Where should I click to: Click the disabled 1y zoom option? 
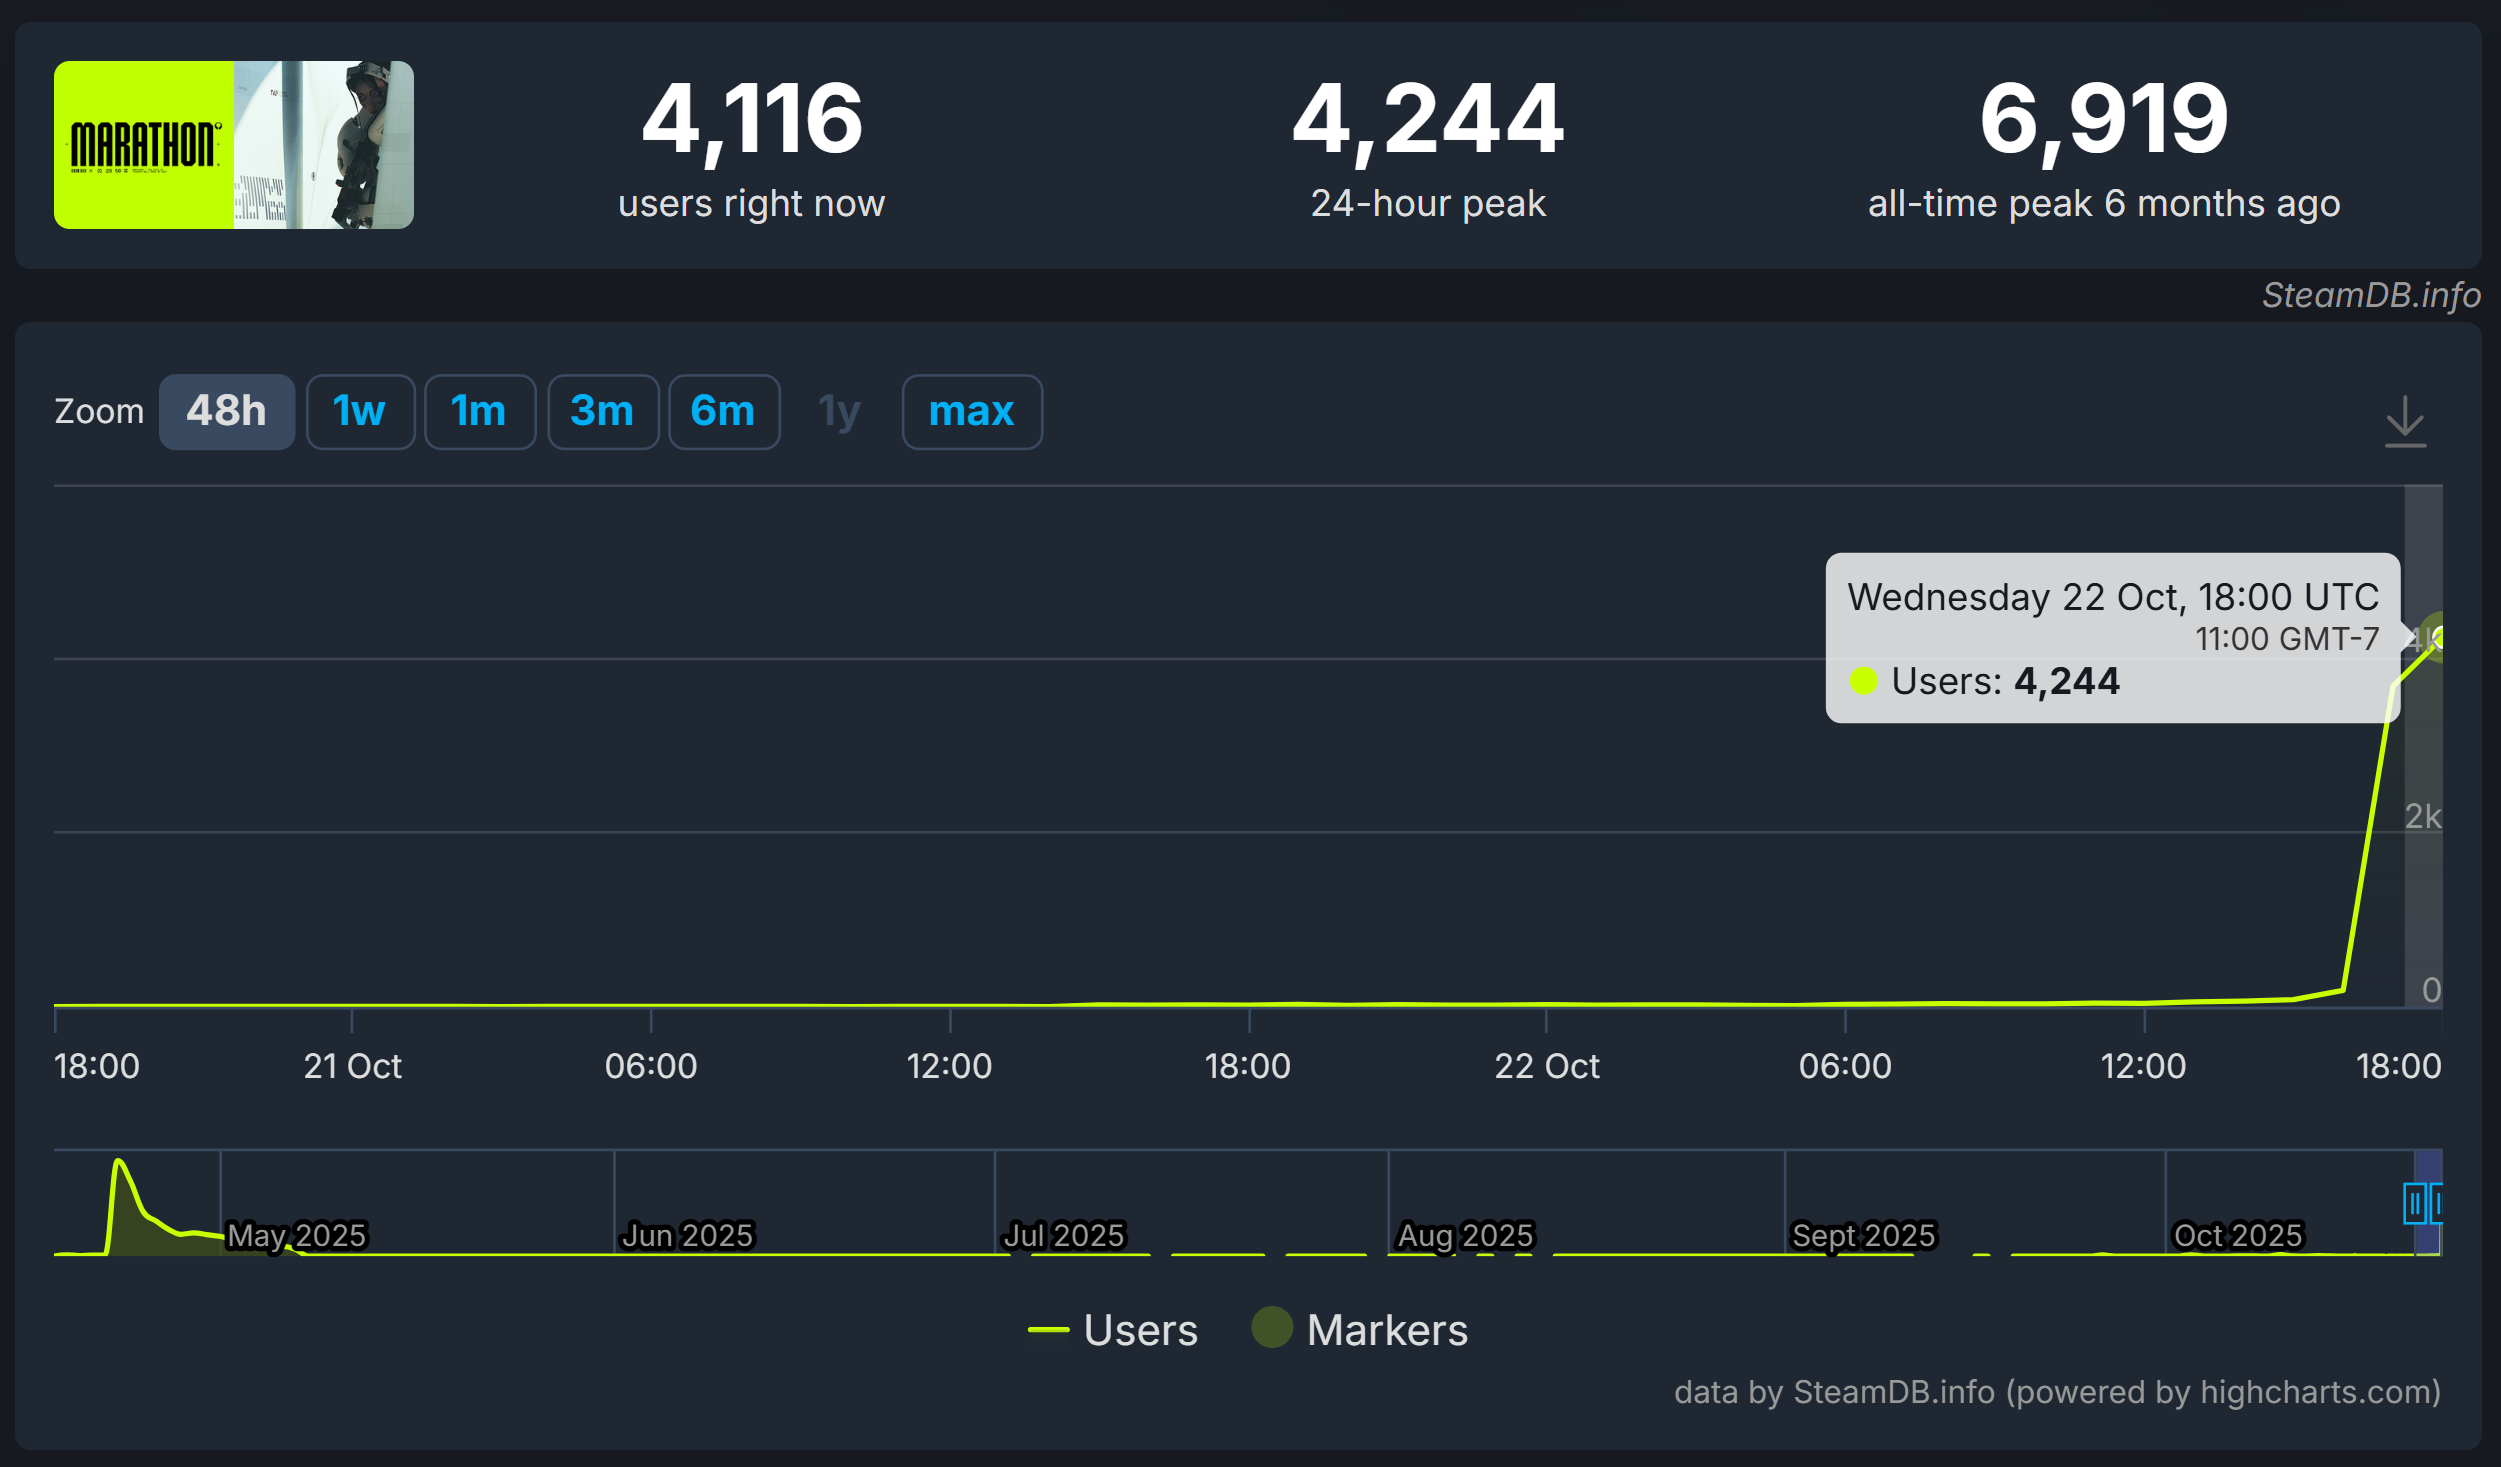point(839,412)
